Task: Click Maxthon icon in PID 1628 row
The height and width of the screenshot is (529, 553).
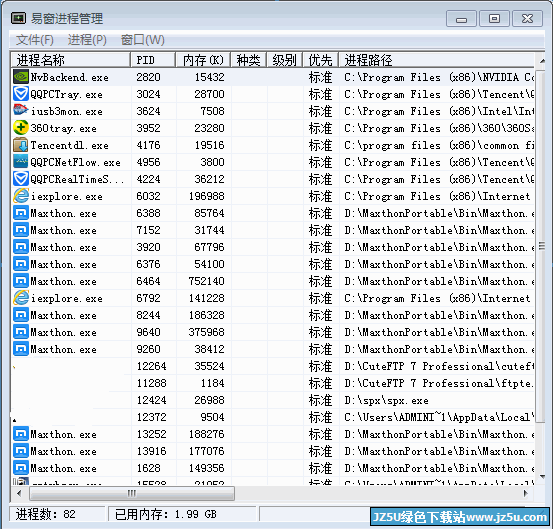Action: click(x=21, y=468)
